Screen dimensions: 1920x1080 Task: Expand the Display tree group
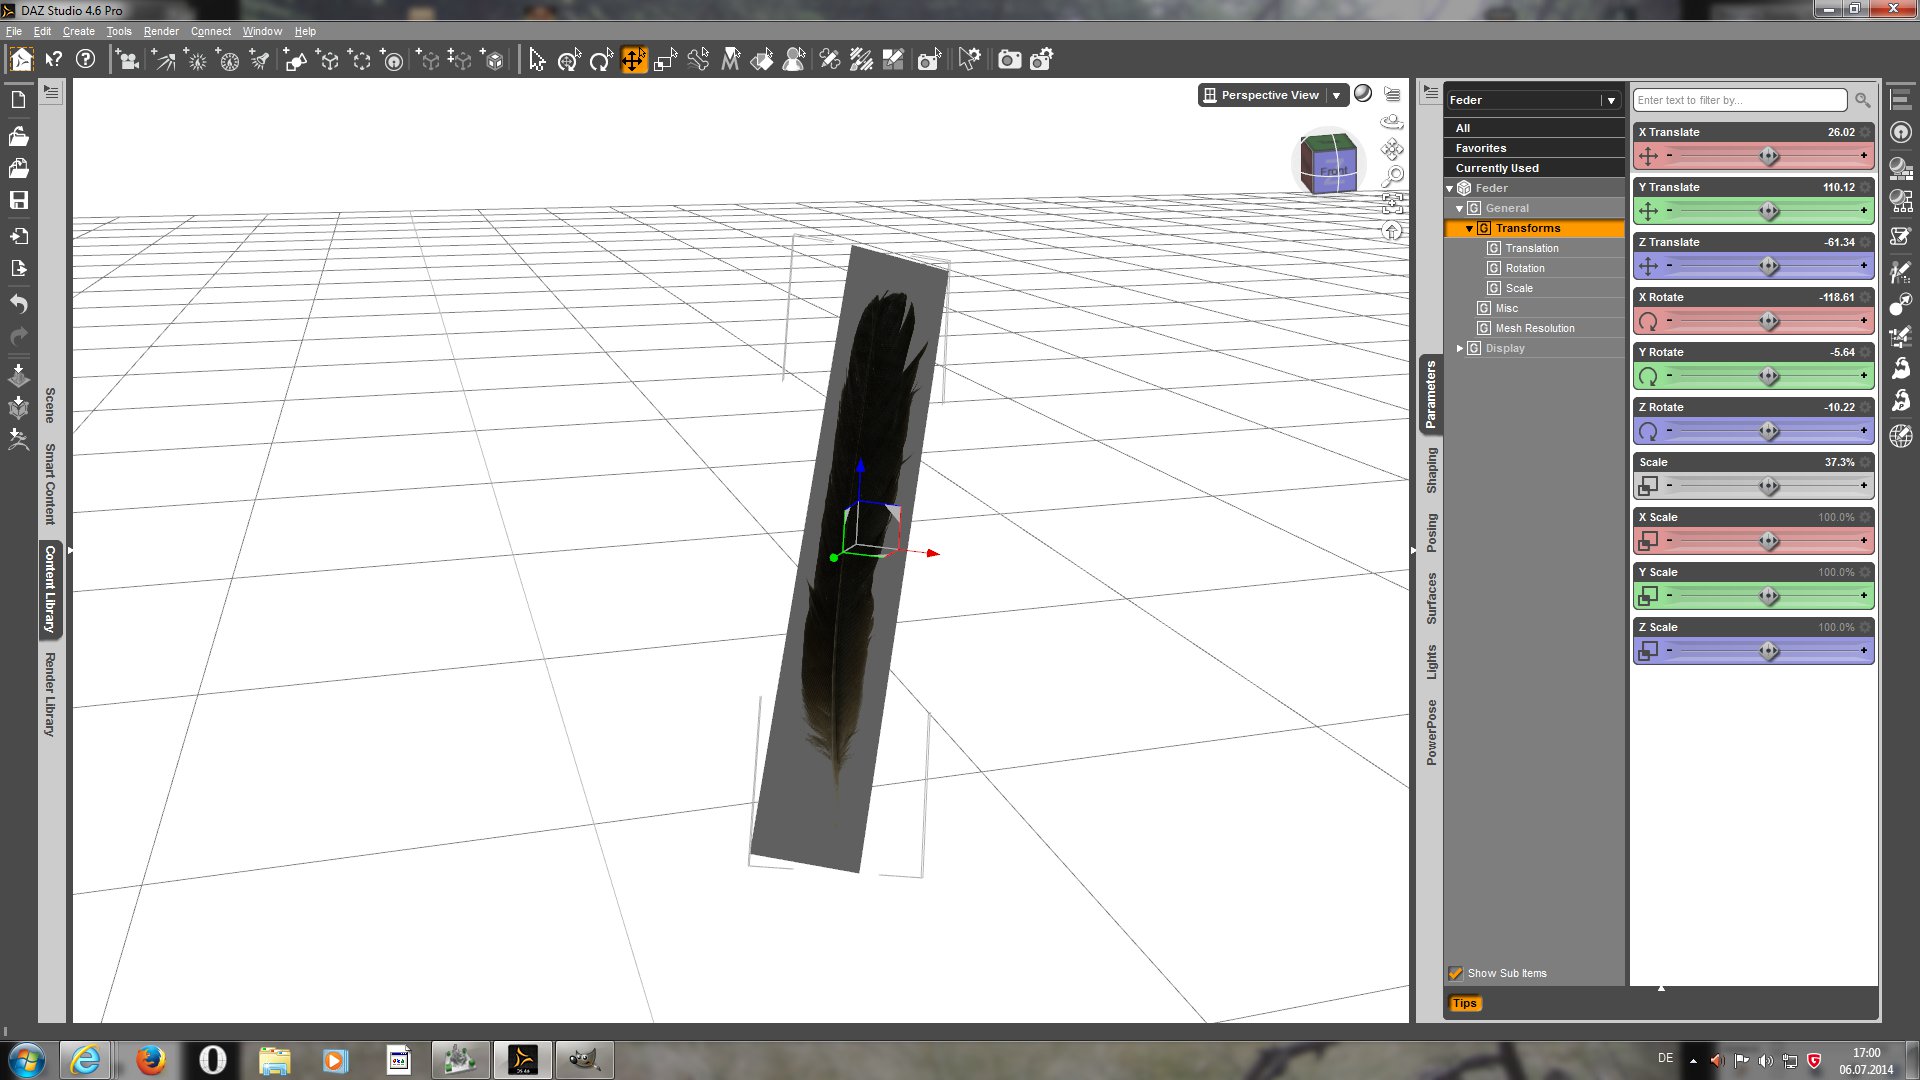click(x=1460, y=348)
